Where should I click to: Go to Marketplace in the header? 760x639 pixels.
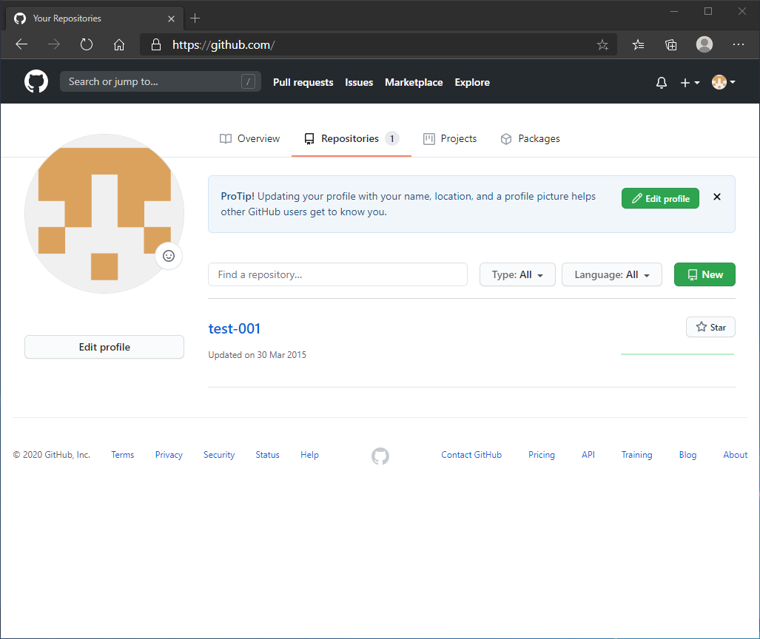(413, 82)
